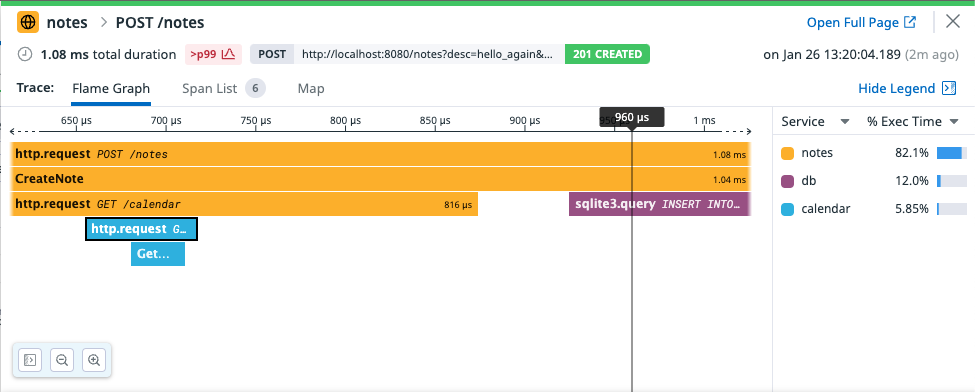Image resolution: width=975 pixels, height=392 pixels.
Task: Hide the legend panel
Action: [x=896, y=88]
